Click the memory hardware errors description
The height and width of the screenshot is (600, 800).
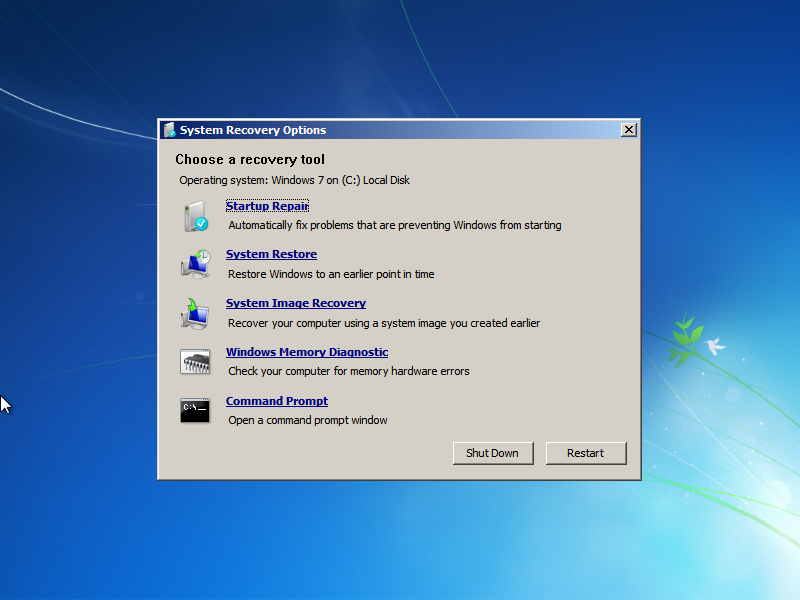(x=348, y=371)
